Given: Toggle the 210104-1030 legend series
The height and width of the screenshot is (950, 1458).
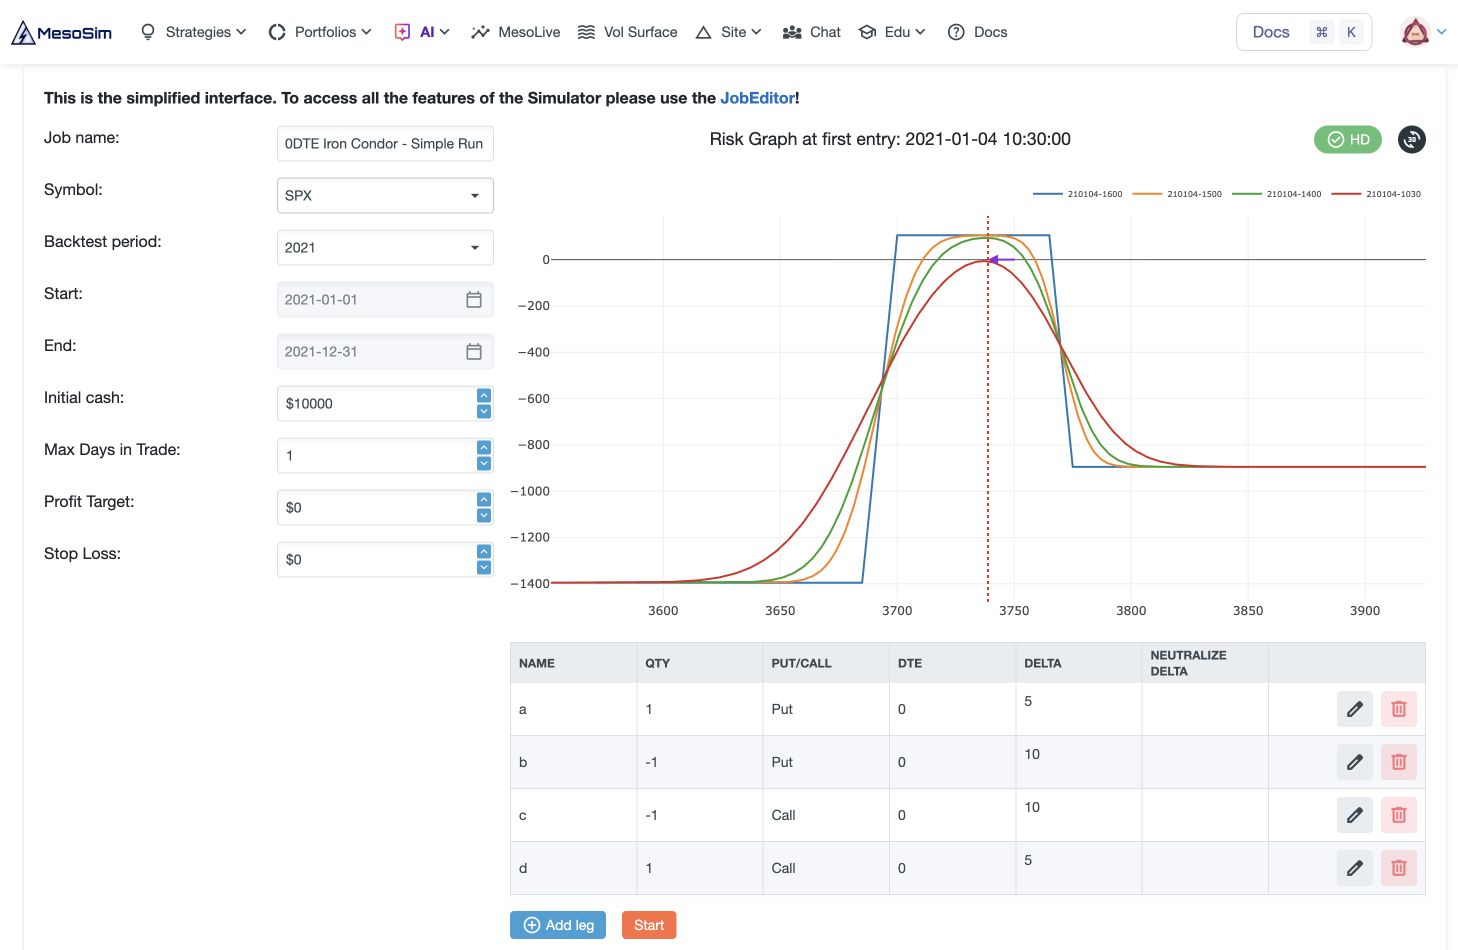Looking at the screenshot, I should click(1376, 194).
